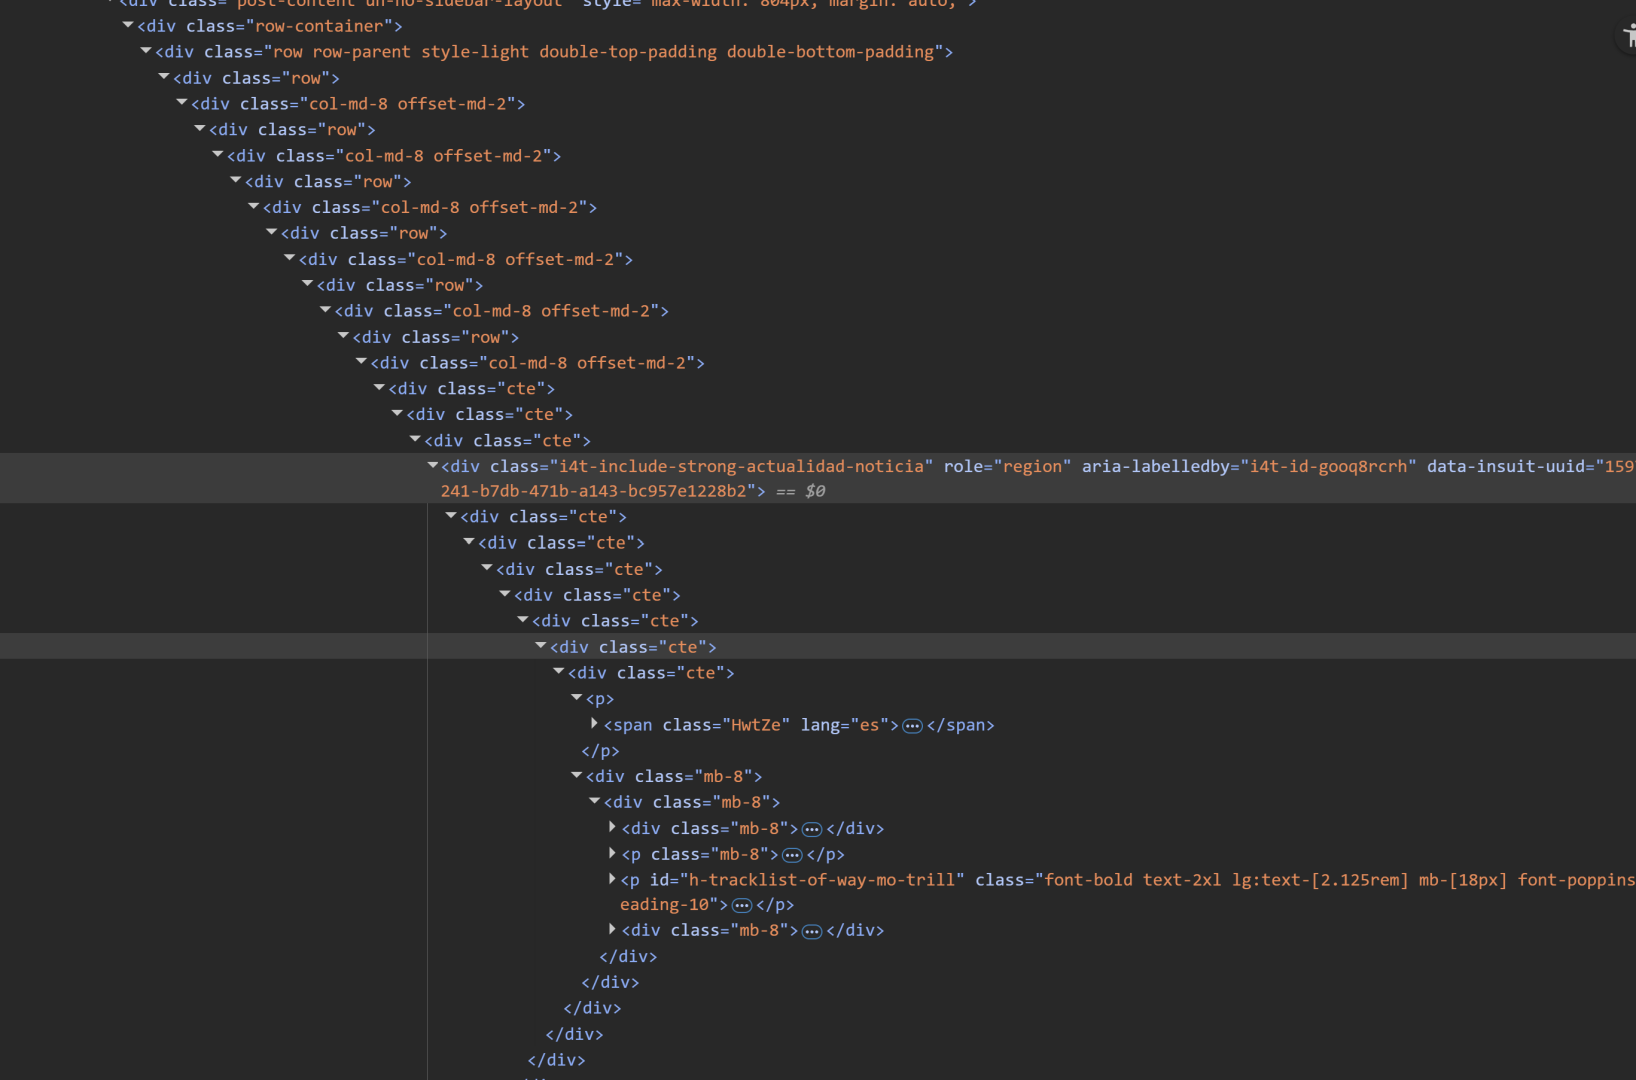Expand the h-tracklist-of-way-mo-trill paragraph arrow
This screenshot has height=1080, width=1636.
tap(612, 880)
